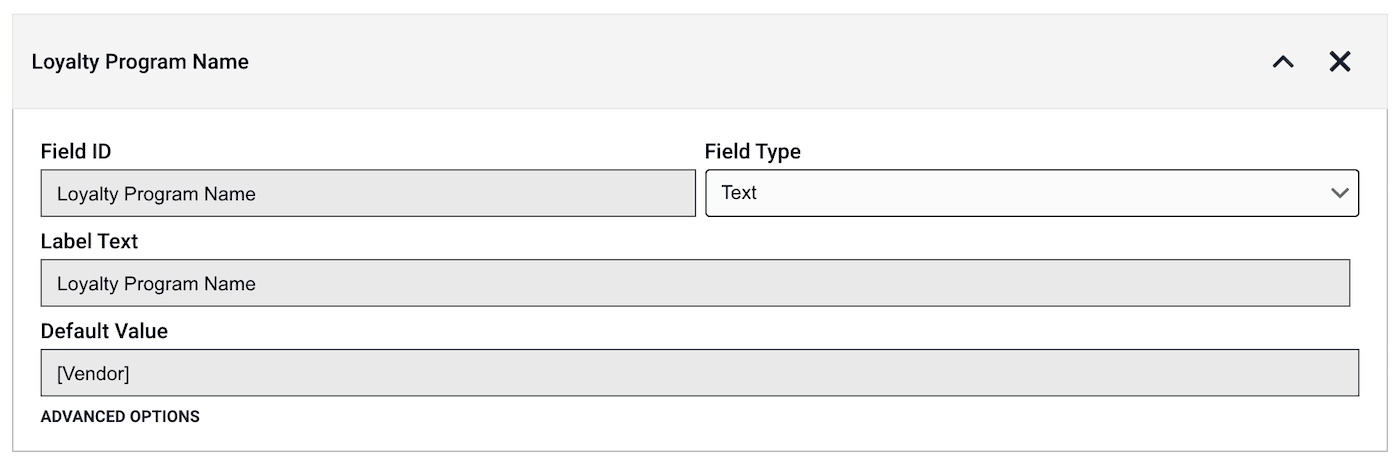Click "Loyalty Program Name" text inside Label Text
Screen dimensions: 1400x467
(x=156, y=284)
